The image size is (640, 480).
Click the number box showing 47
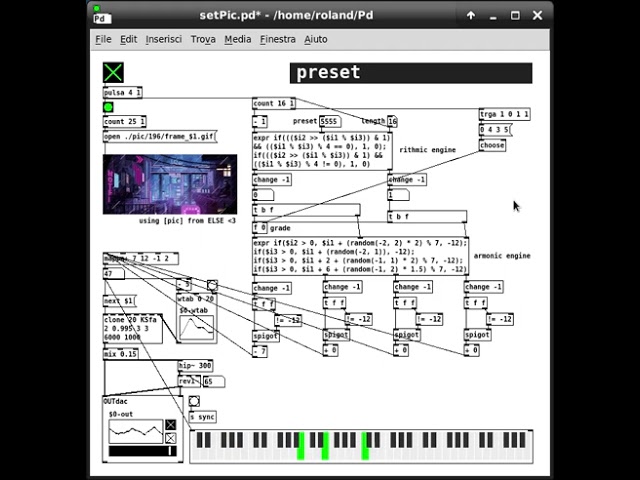click(x=113, y=274)
